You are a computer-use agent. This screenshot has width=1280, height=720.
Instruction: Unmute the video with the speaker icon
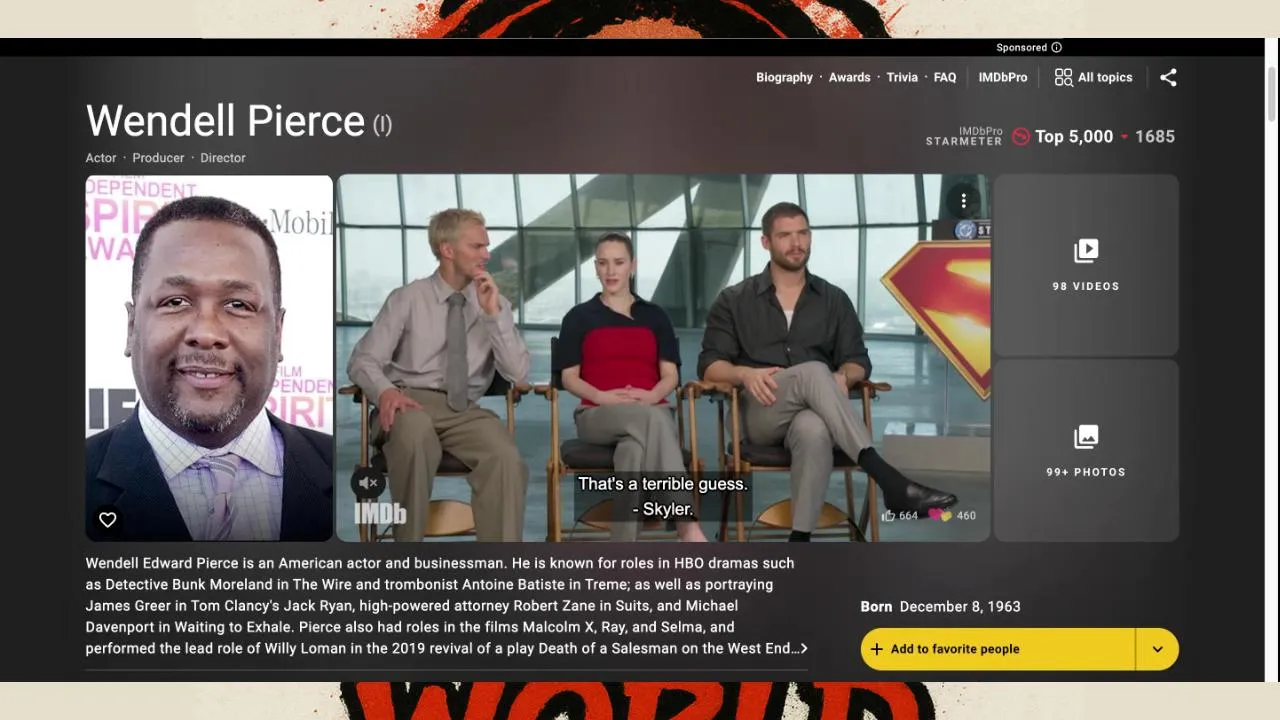tap(368, 483)
